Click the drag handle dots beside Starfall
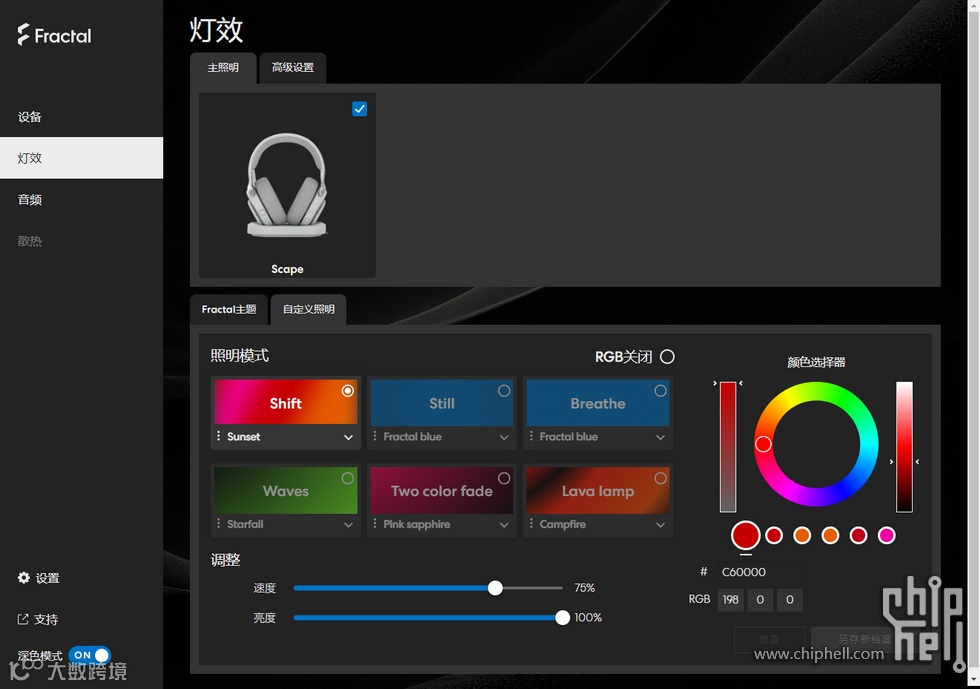The width and height of the screenshot is (980, 689). click(x=218, y=523)
